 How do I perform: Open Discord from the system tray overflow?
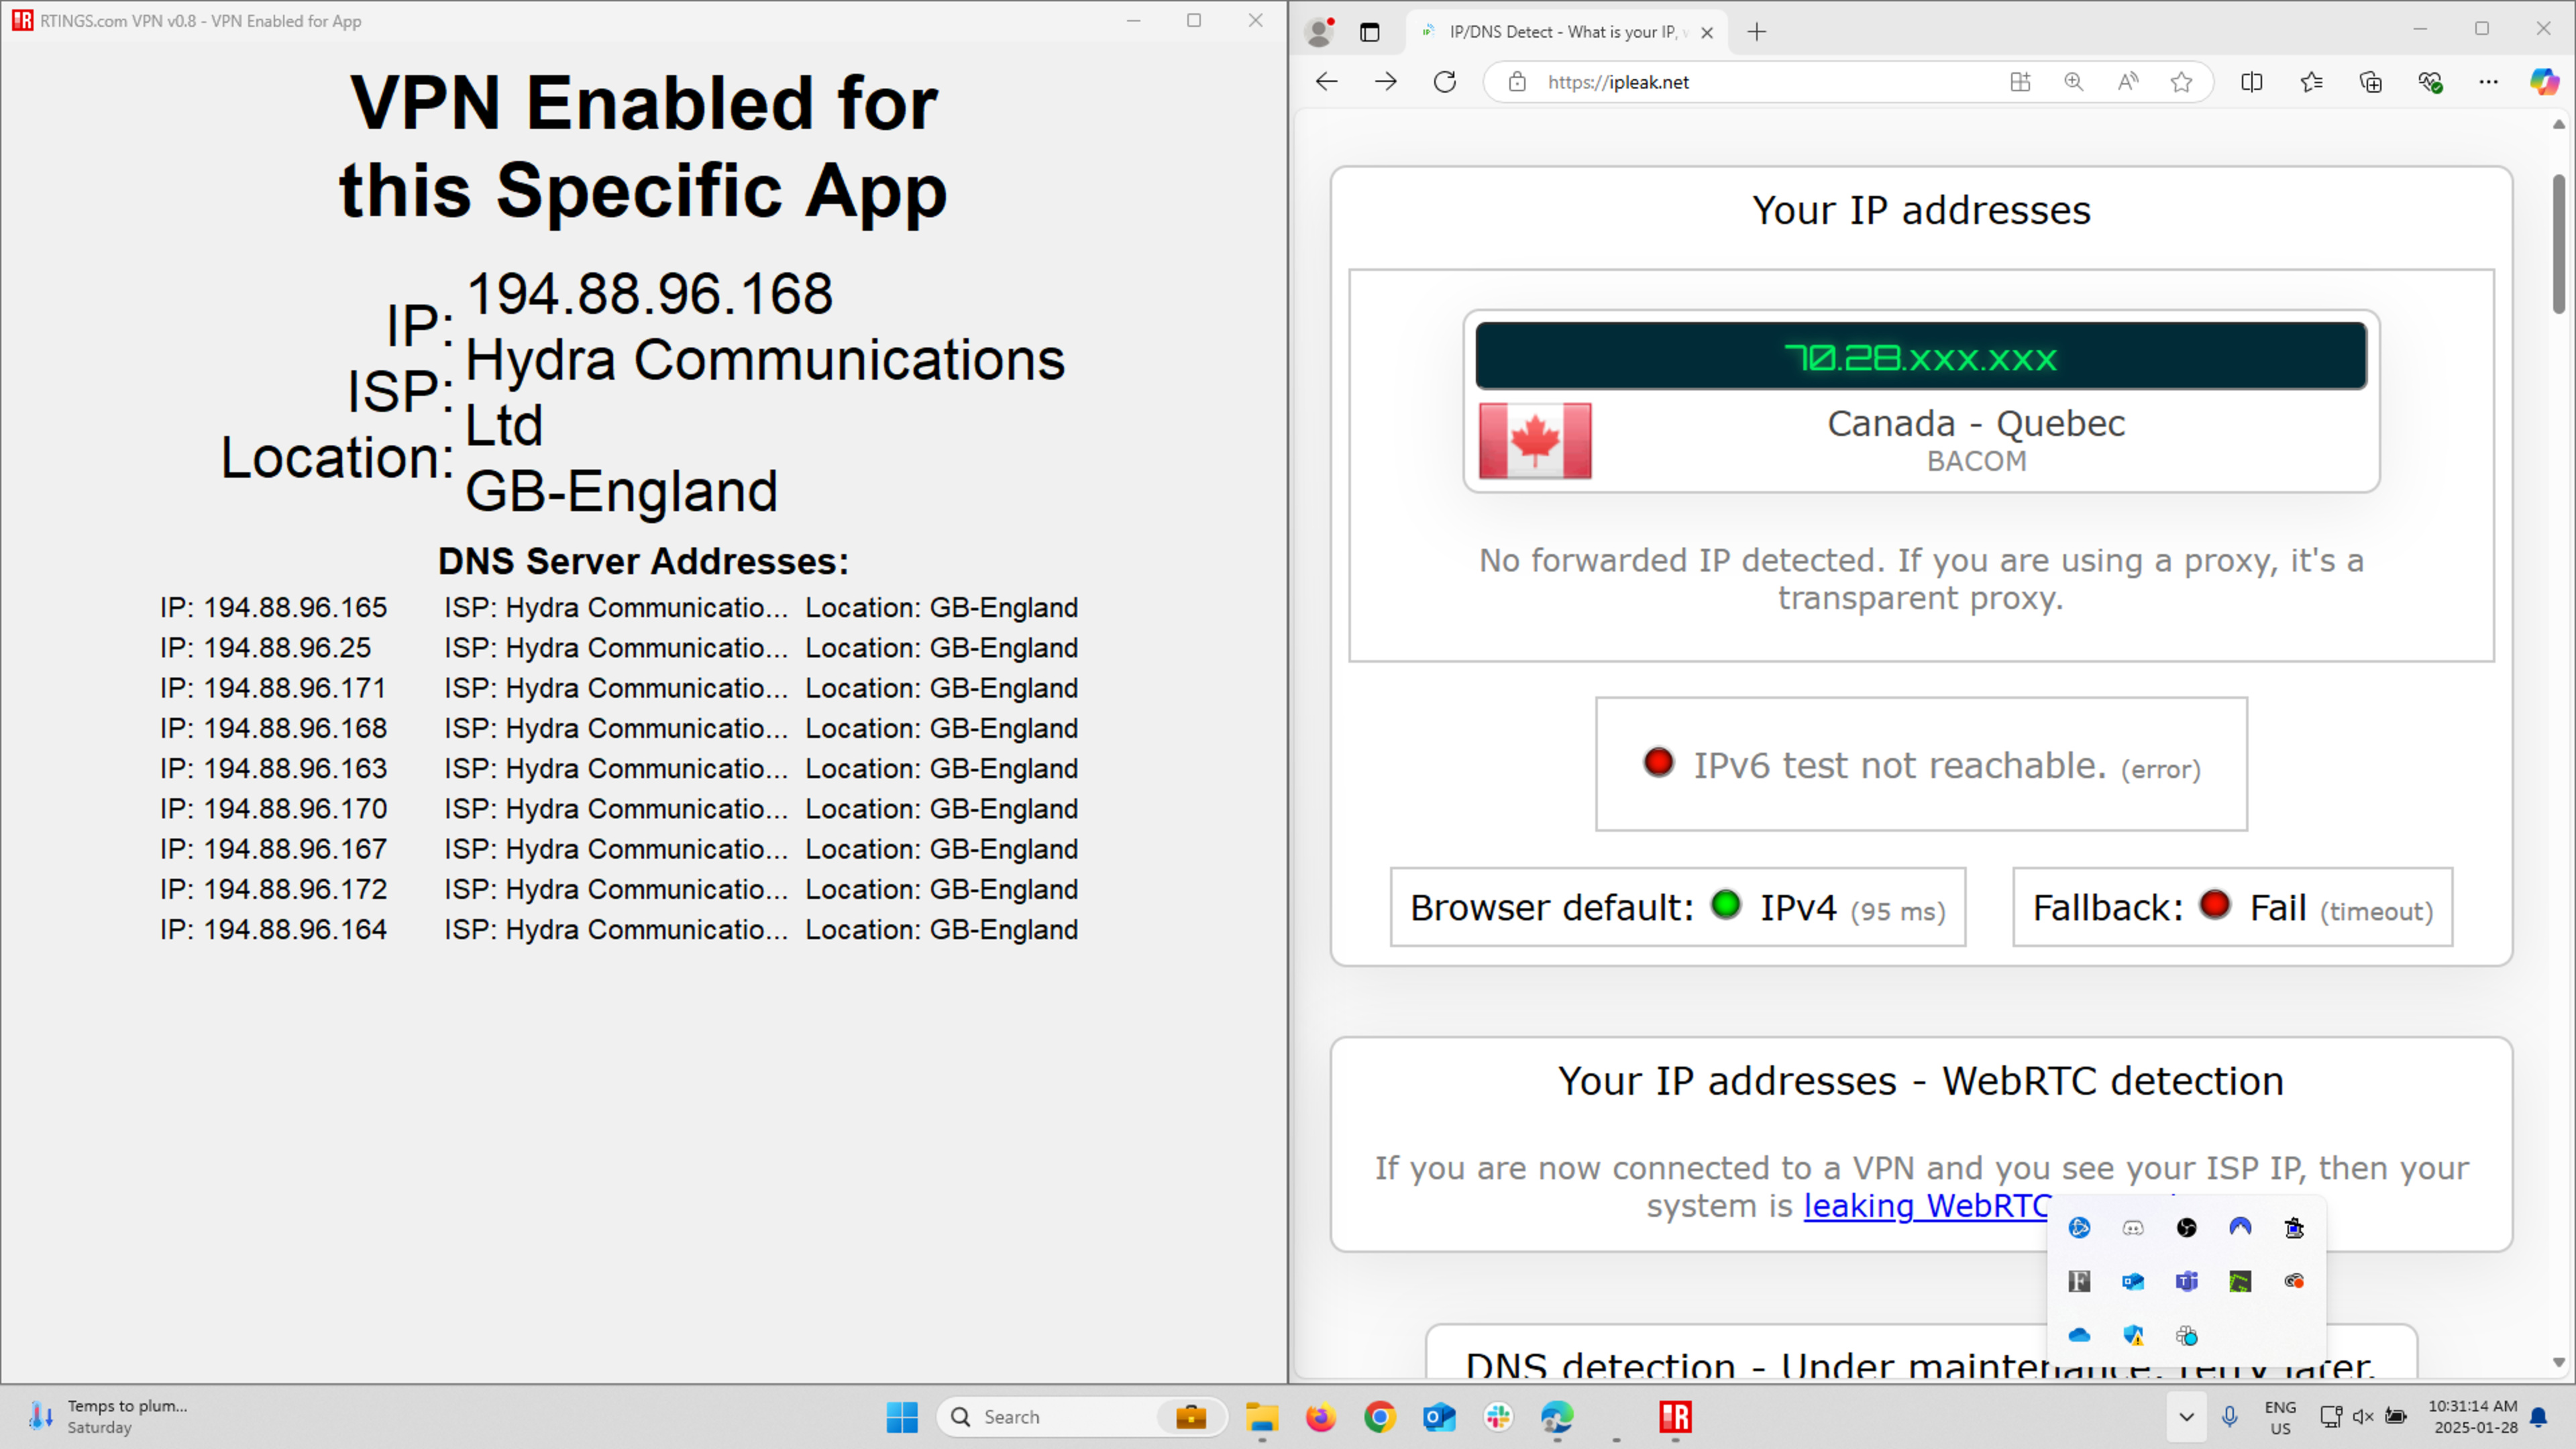pyautogui.click(x=2133, y=1228)
